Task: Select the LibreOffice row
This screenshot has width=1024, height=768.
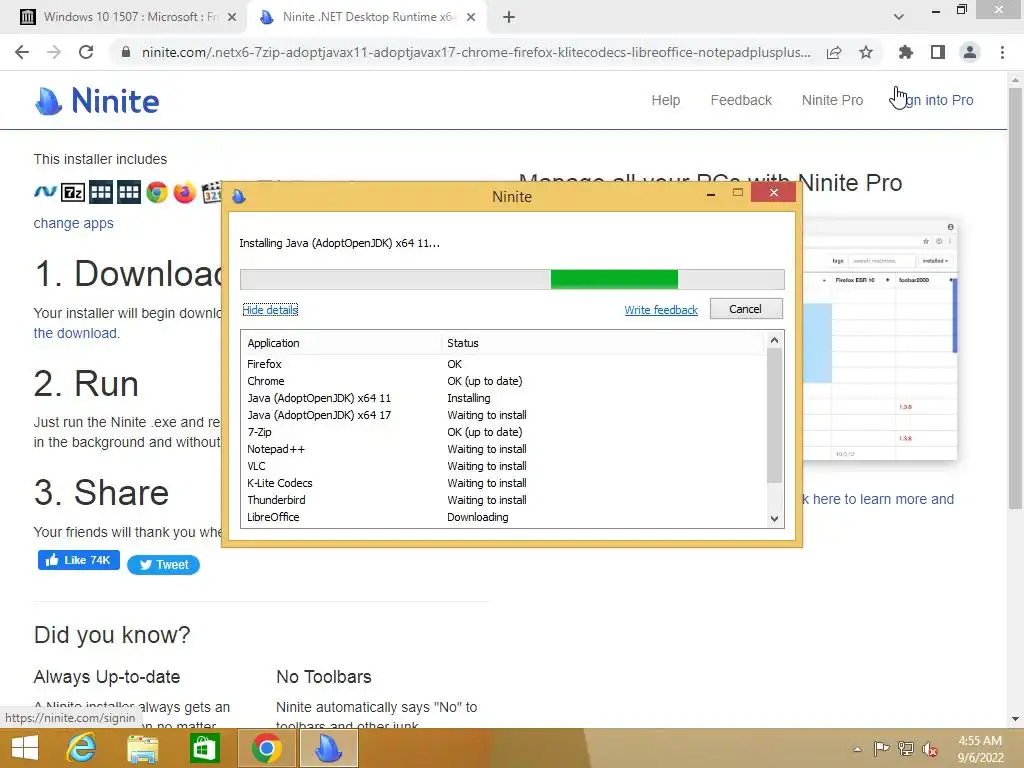Action: [x=504, y=517]
